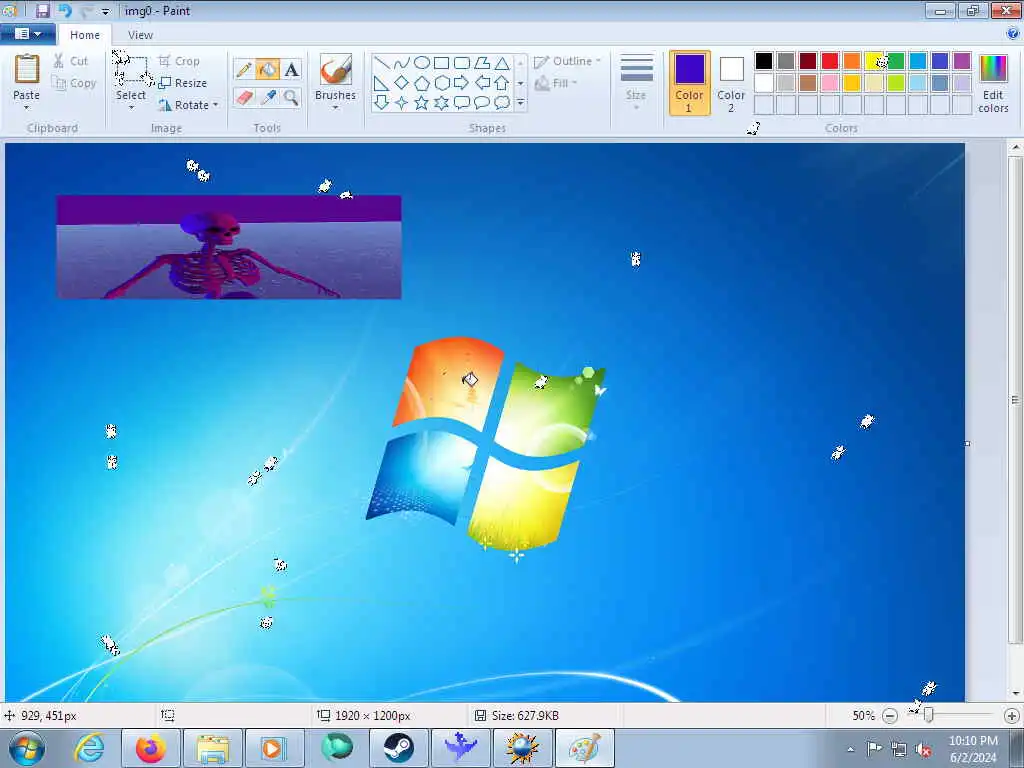1024x768 pixels.
Task: Choose the Hexagon shape
Action: pos(442,83)
